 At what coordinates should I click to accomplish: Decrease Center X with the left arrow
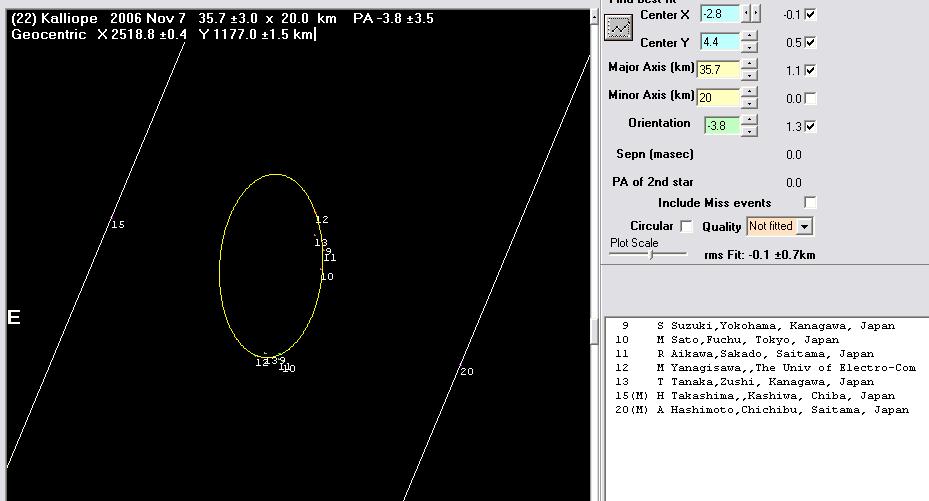(746, 13)
